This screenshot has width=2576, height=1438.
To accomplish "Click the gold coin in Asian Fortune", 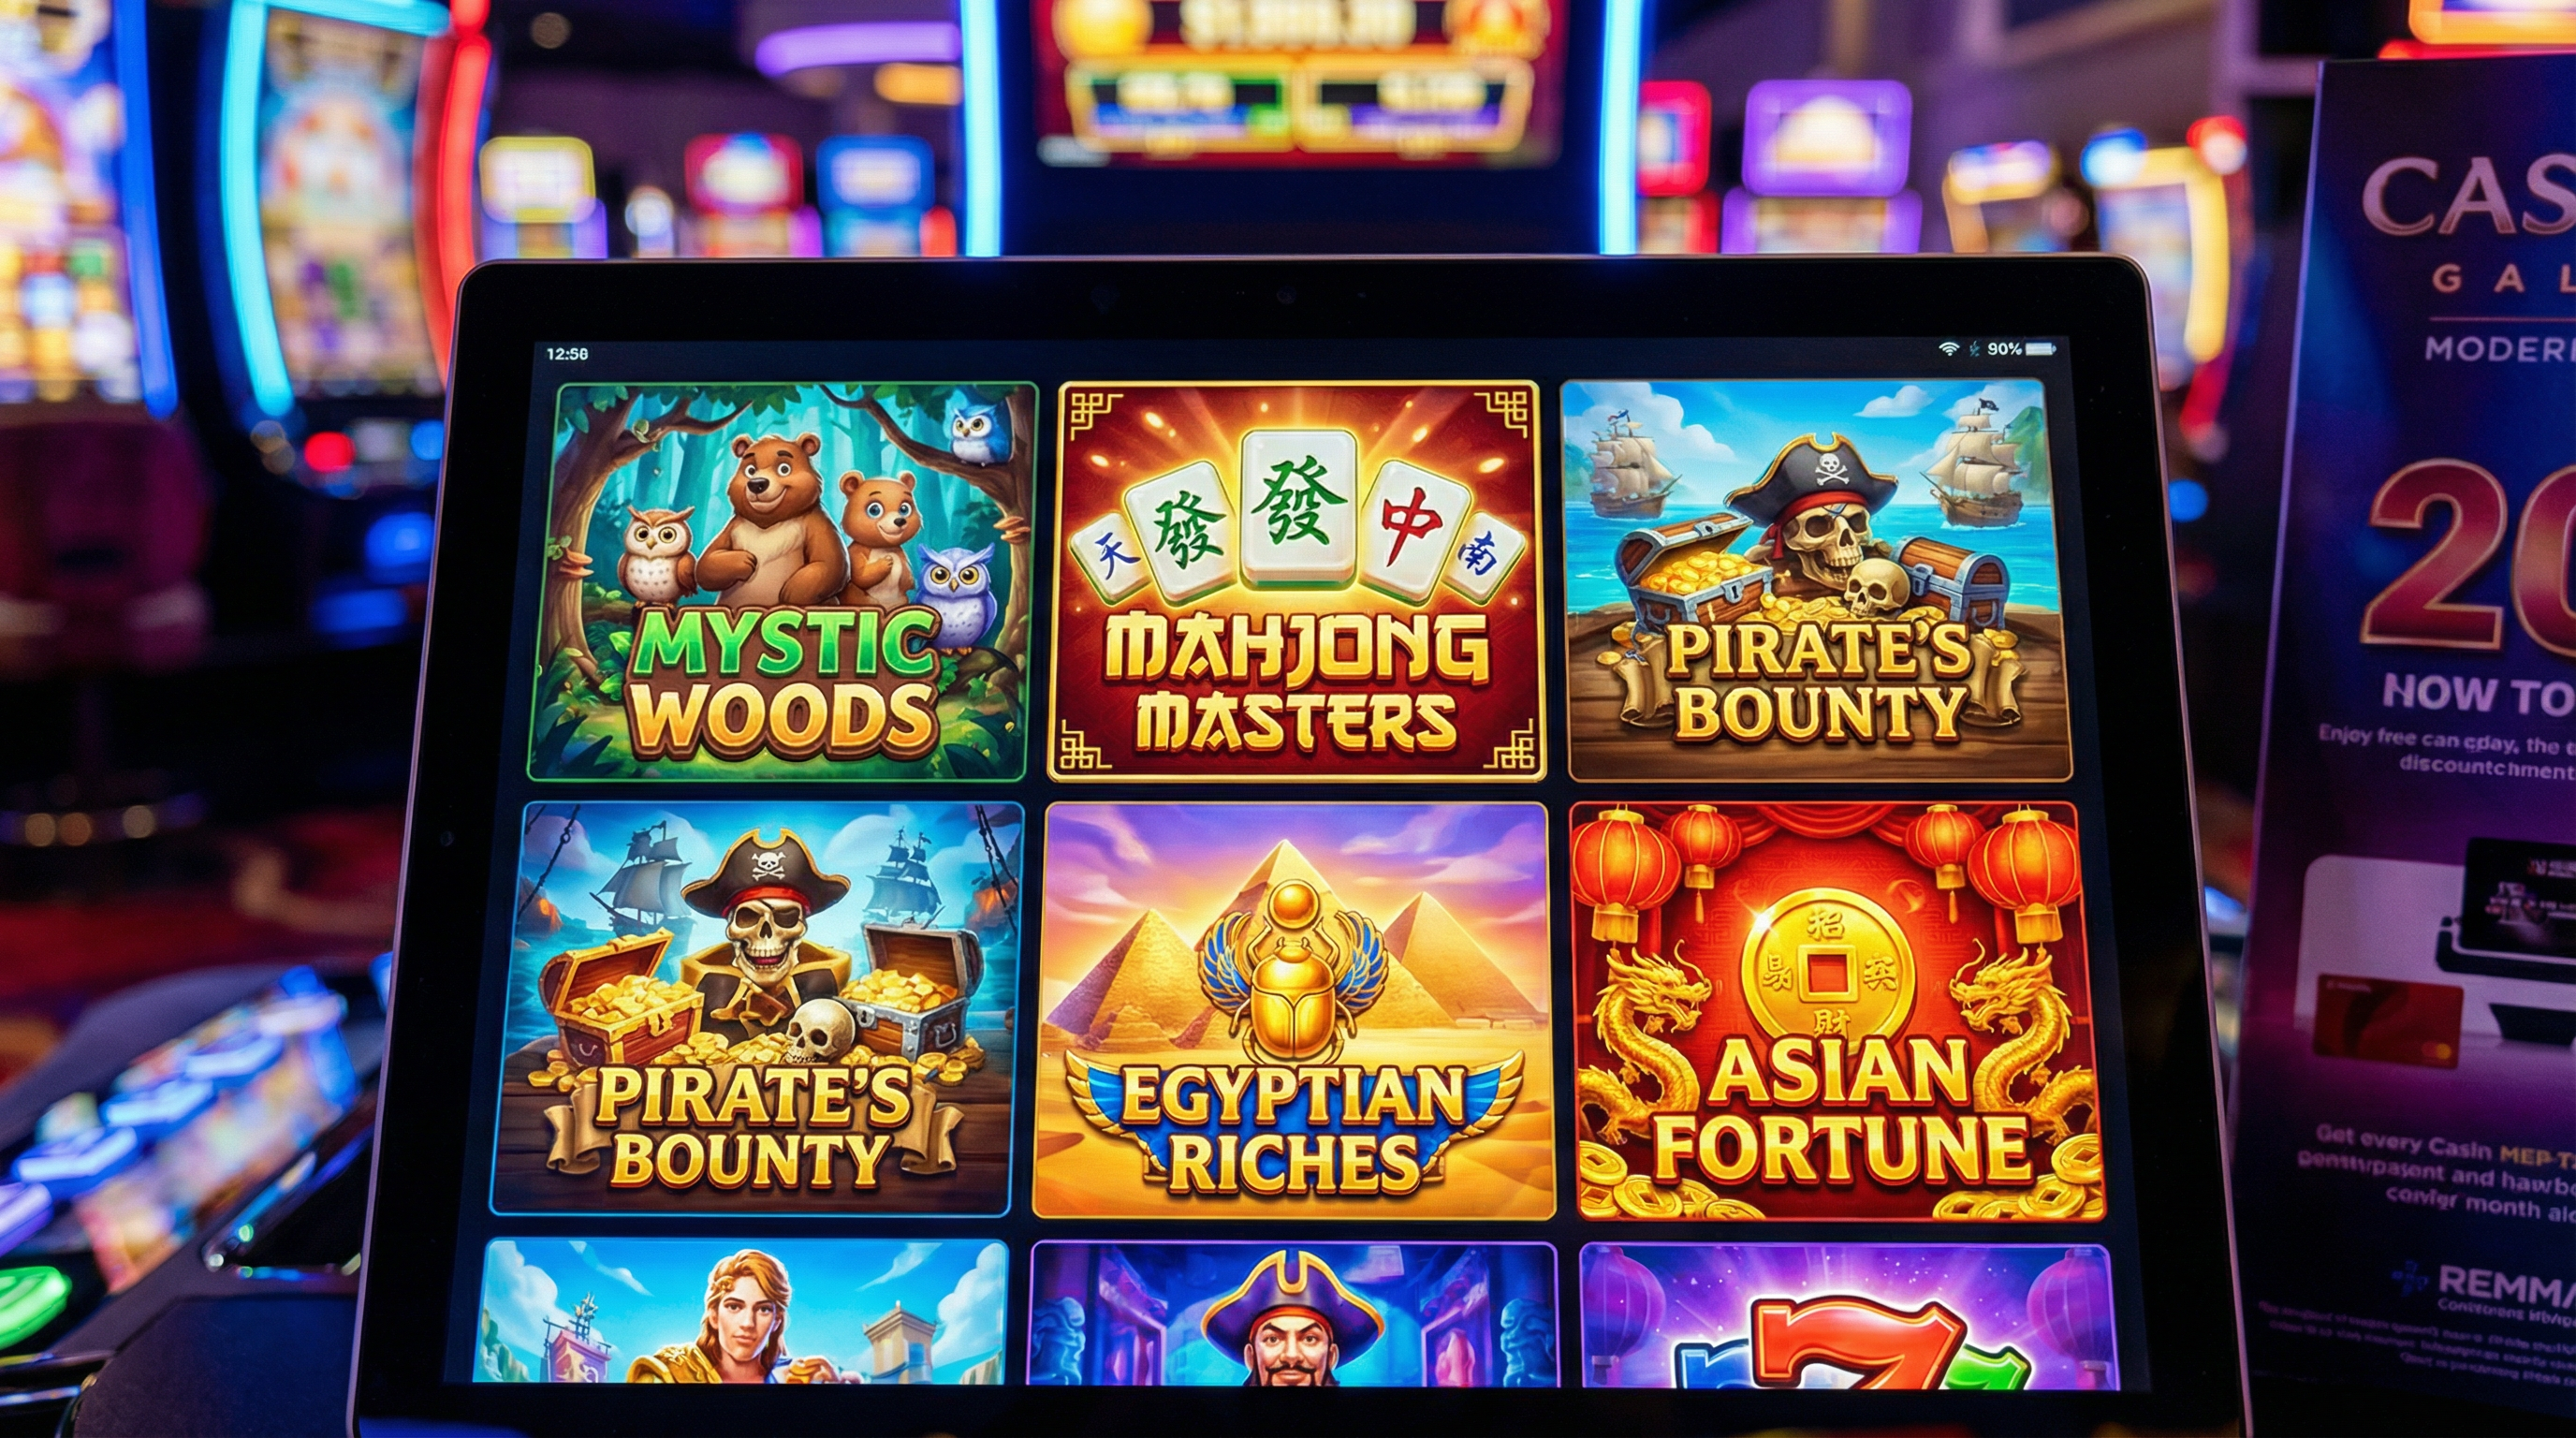I will pyautogui.click(x=1826, y=972).
